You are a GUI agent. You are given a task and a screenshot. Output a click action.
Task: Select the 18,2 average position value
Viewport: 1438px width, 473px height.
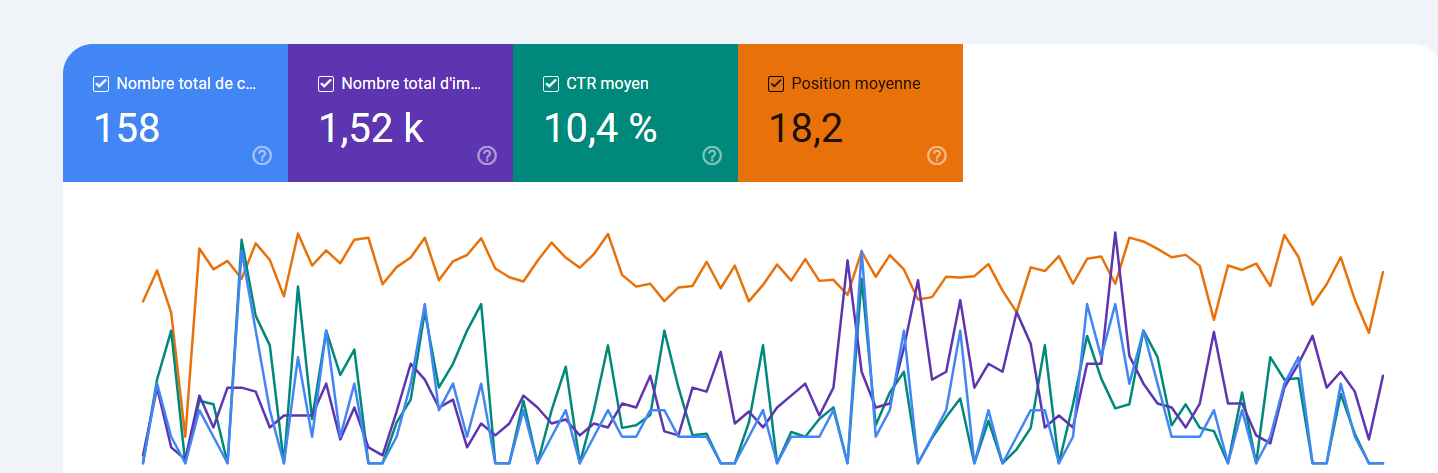[x=806, y=129]
